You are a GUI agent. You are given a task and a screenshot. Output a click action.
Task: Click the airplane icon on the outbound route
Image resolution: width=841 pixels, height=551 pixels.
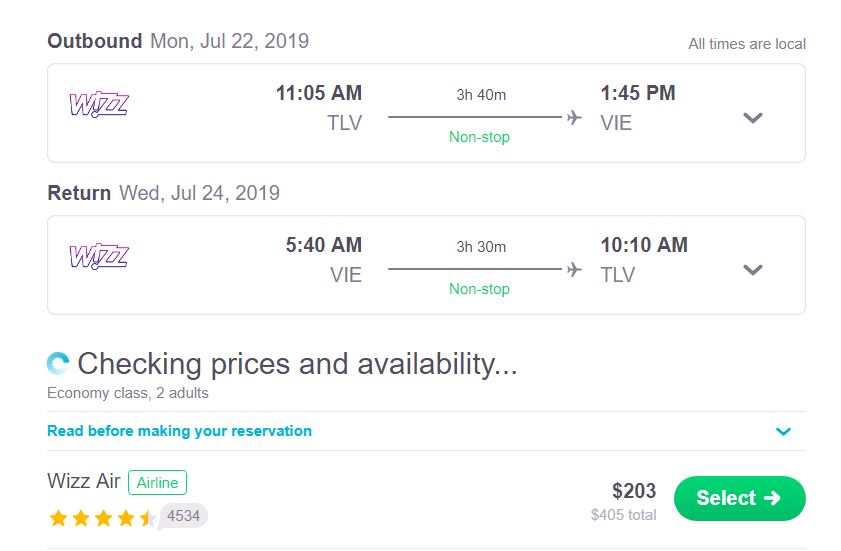(x=574, y=118)
